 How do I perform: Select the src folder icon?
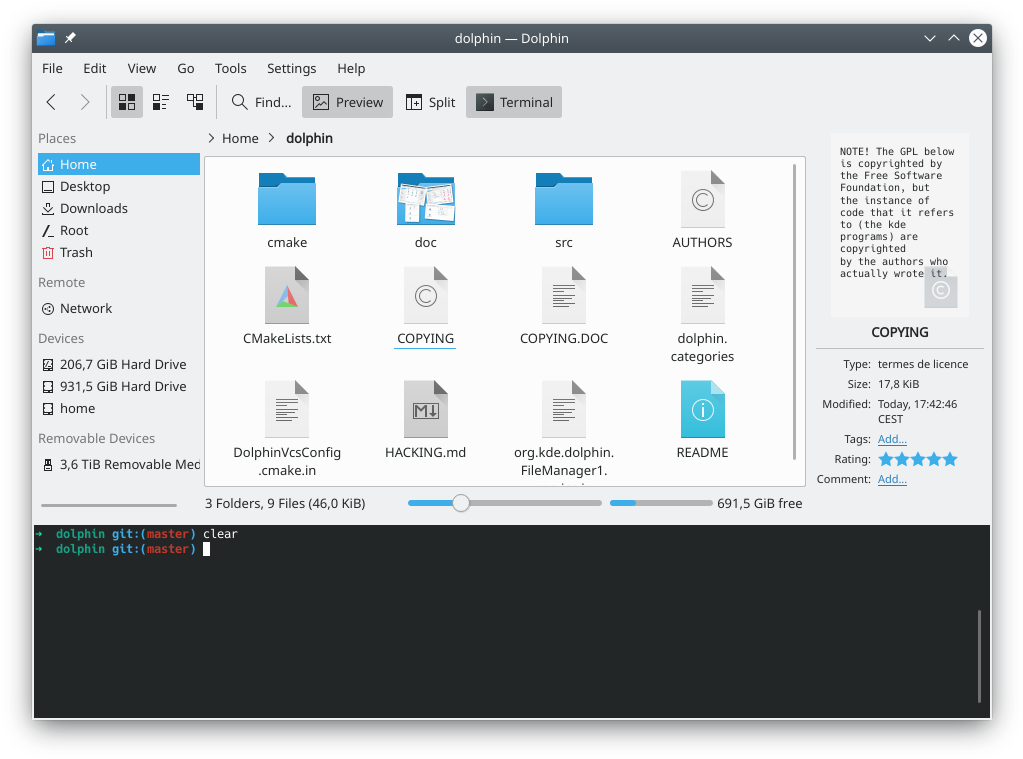[564, 199]
